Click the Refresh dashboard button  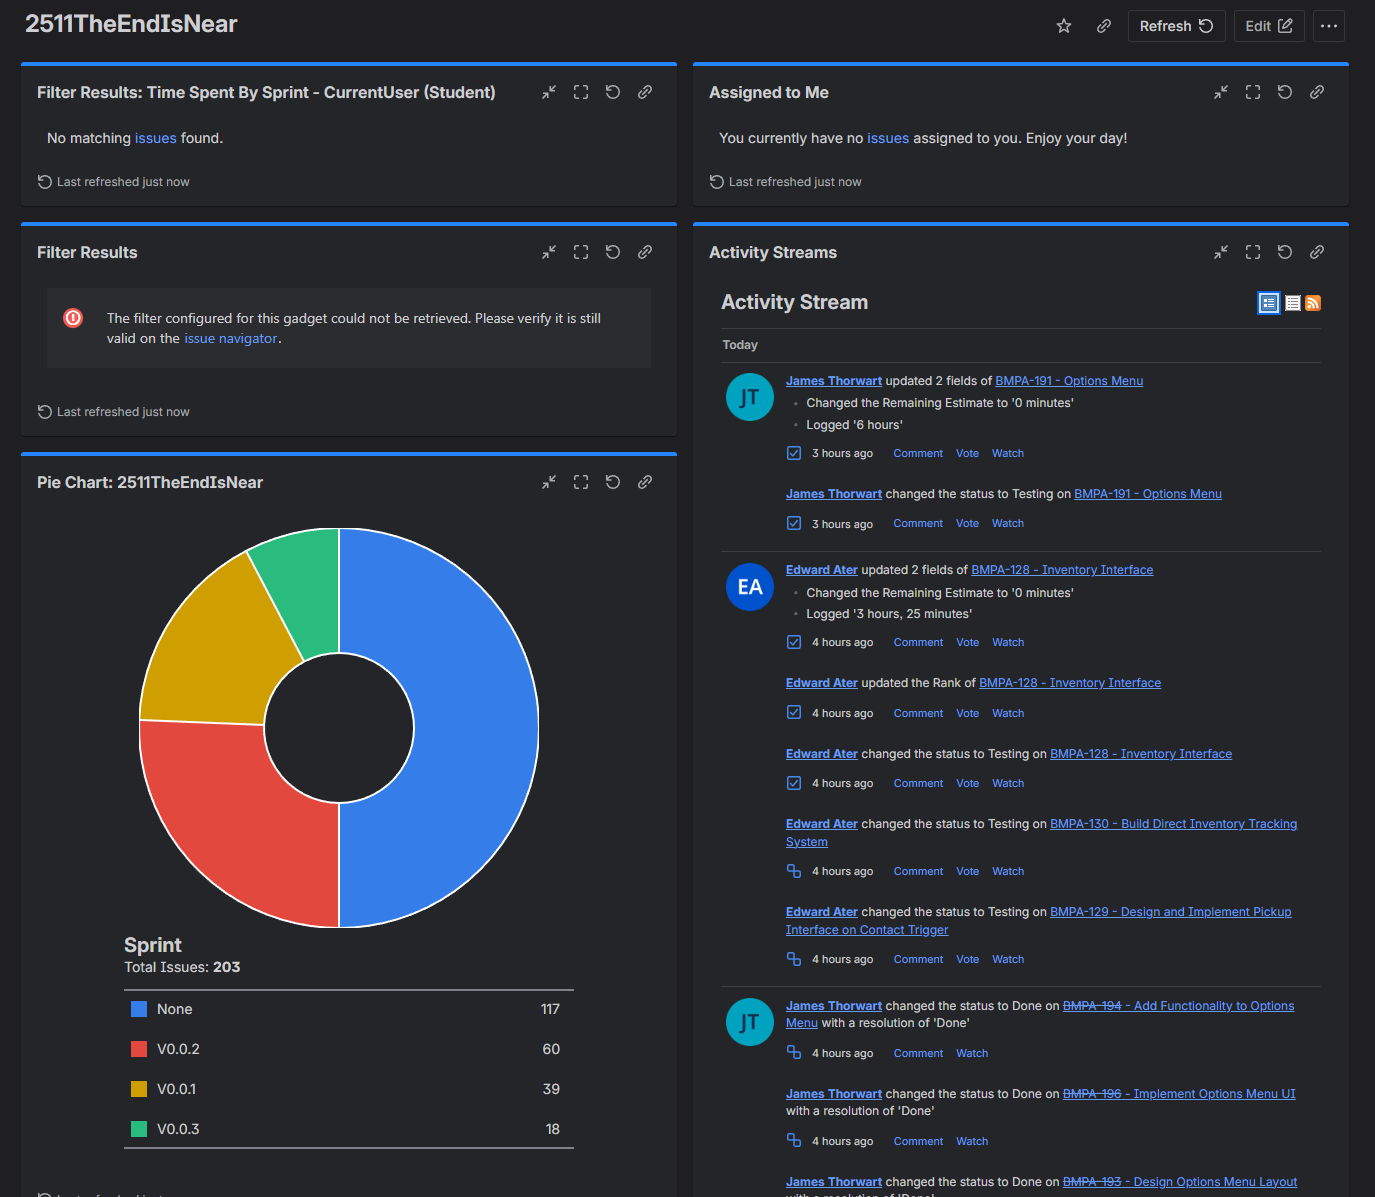(1177, 26)
